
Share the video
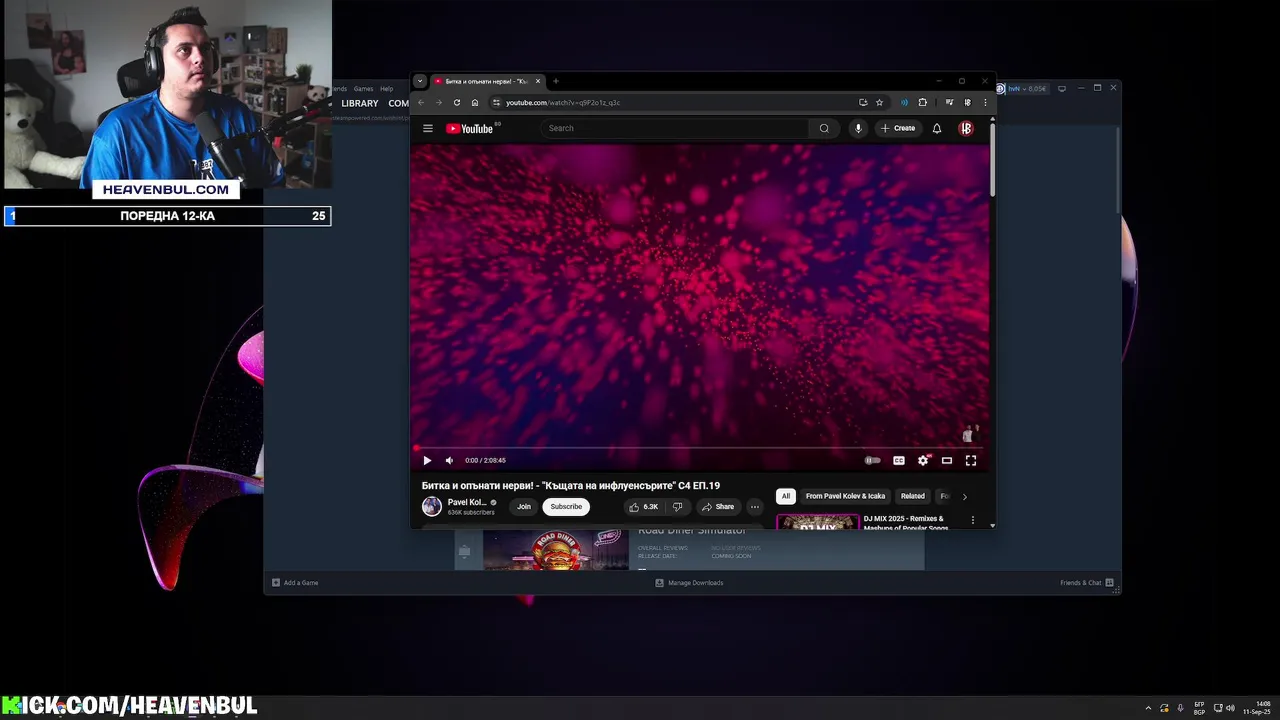pos(717,506)
